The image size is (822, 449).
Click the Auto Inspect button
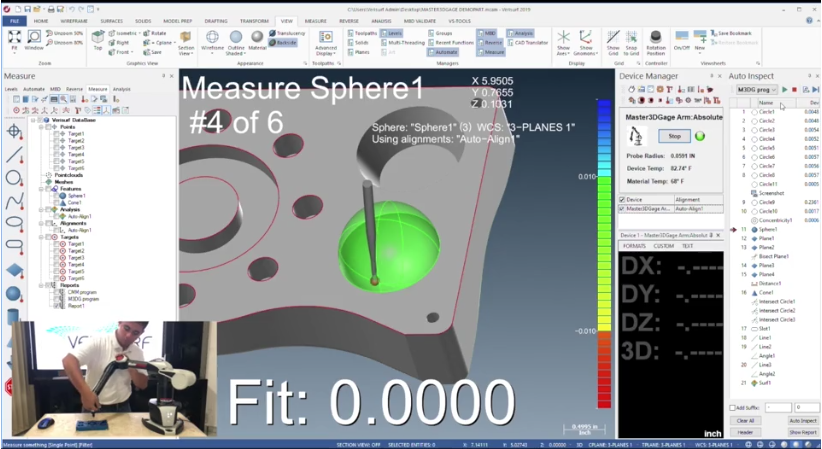pos(803,421)
